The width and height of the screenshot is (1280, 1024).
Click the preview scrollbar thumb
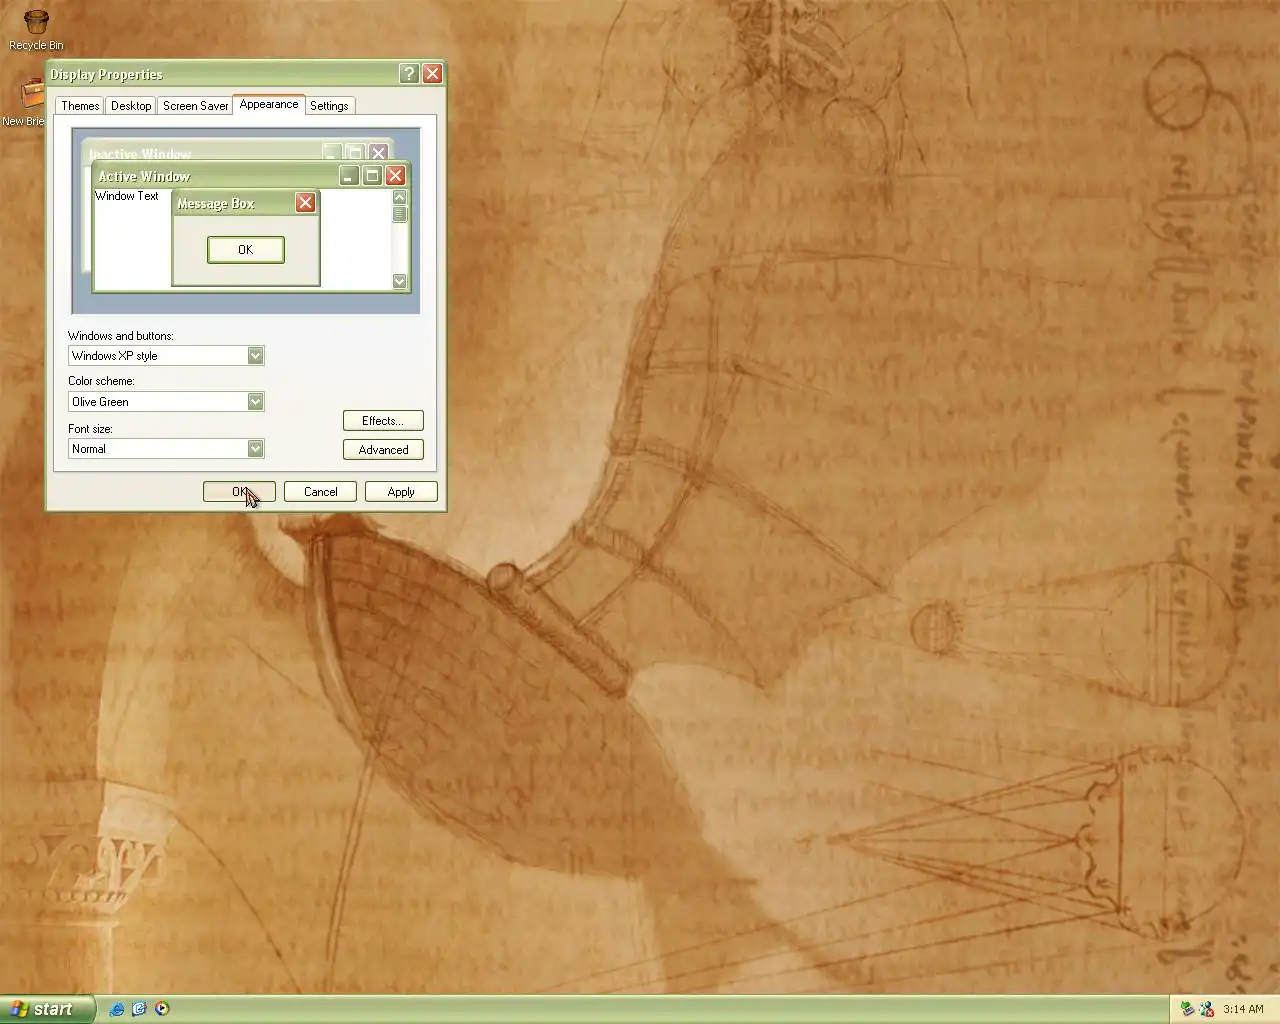400,214
